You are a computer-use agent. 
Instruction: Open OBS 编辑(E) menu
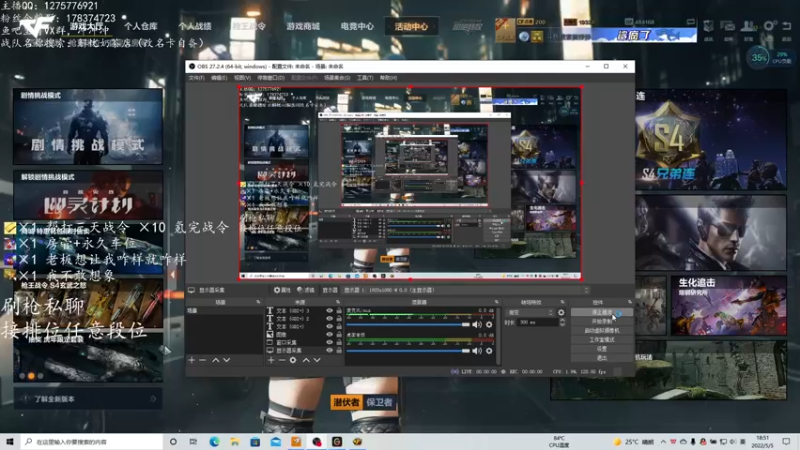click(219, 78)
